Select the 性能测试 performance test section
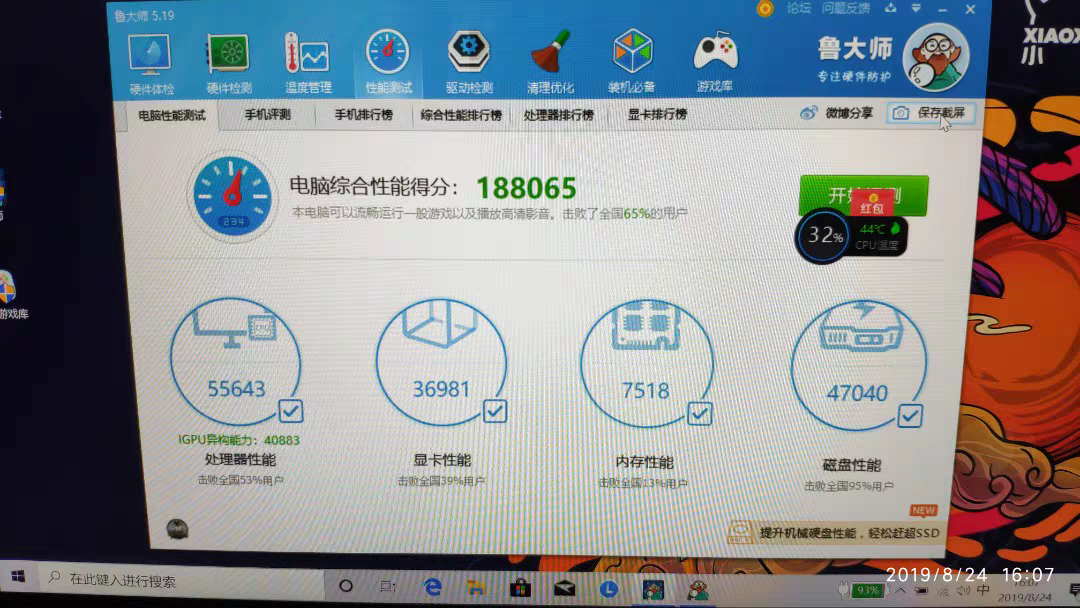 tap(388, 62)
